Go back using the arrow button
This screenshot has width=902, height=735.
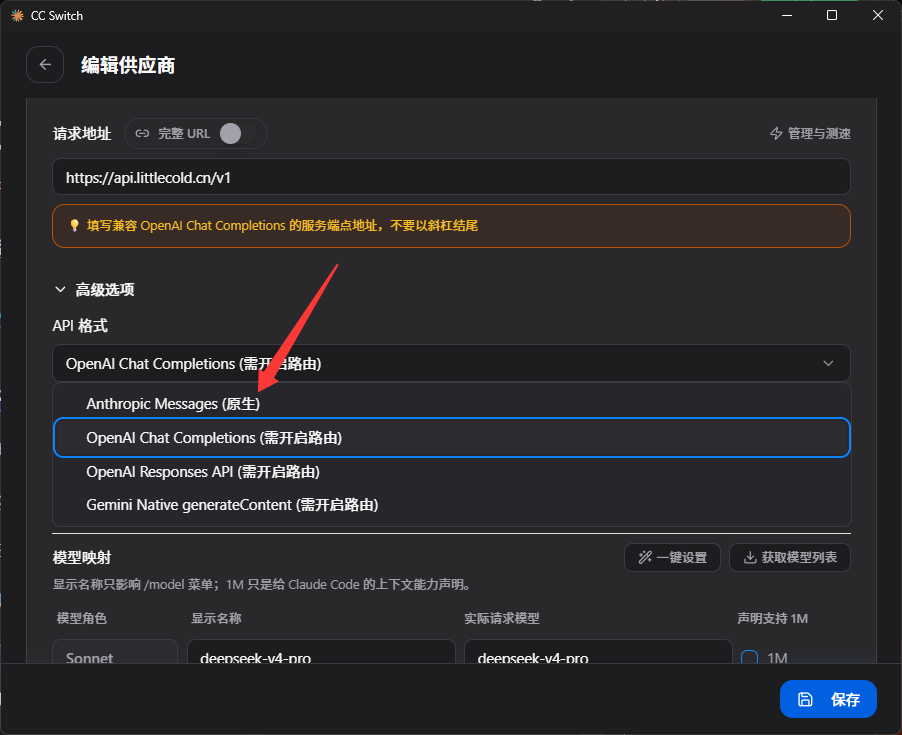[x=45, y=64]
